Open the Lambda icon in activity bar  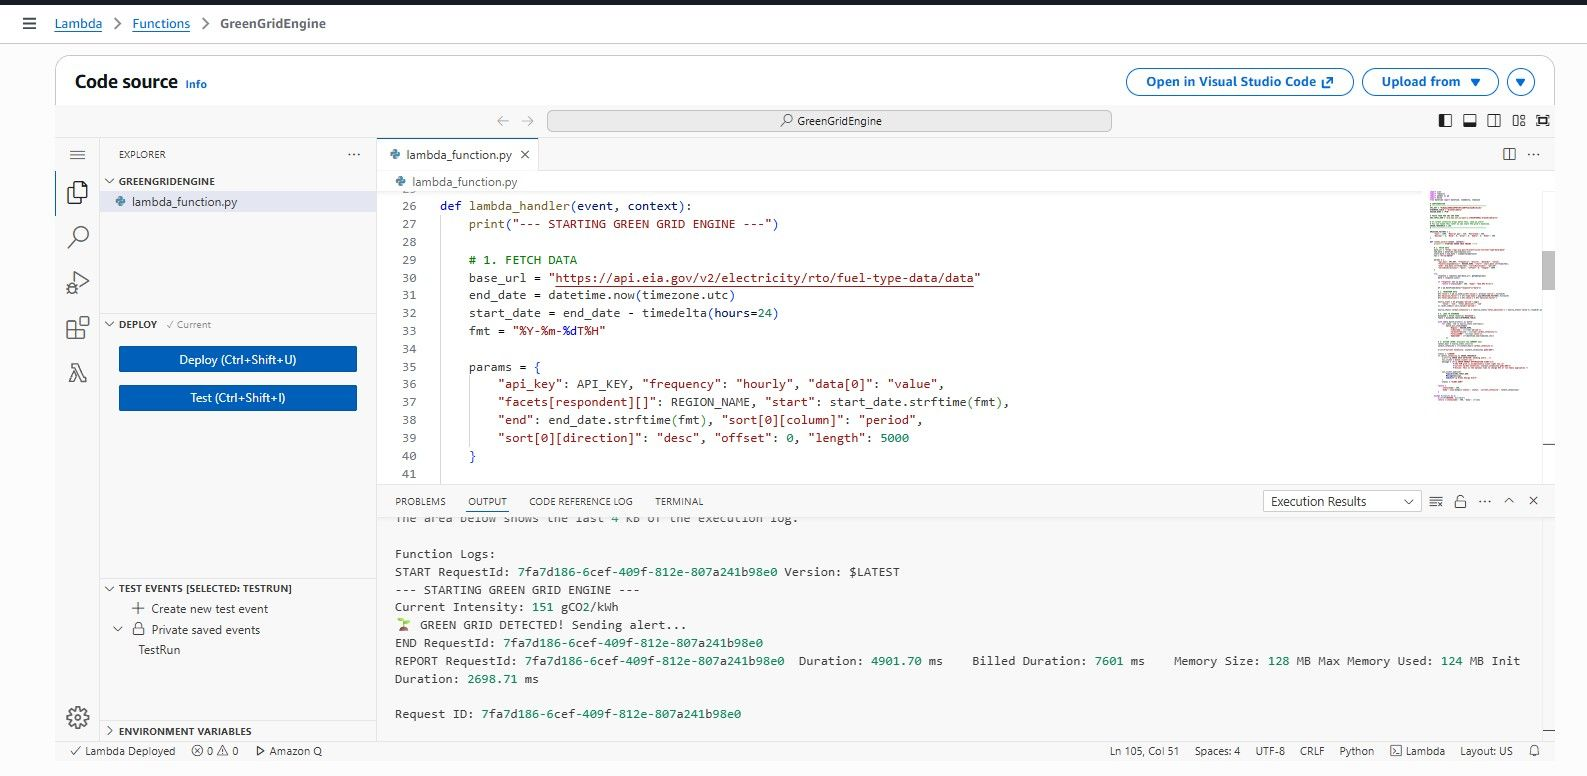click(x=77, y=373)
